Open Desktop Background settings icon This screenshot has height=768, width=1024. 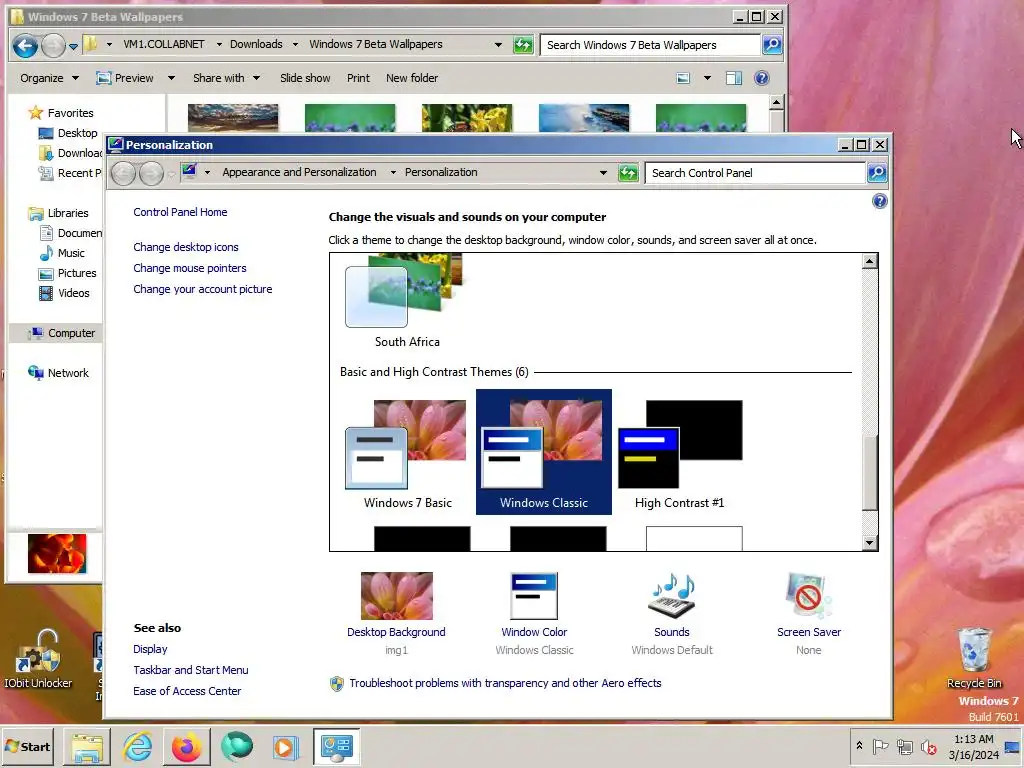pyautogui.click(x=396, y=596)
